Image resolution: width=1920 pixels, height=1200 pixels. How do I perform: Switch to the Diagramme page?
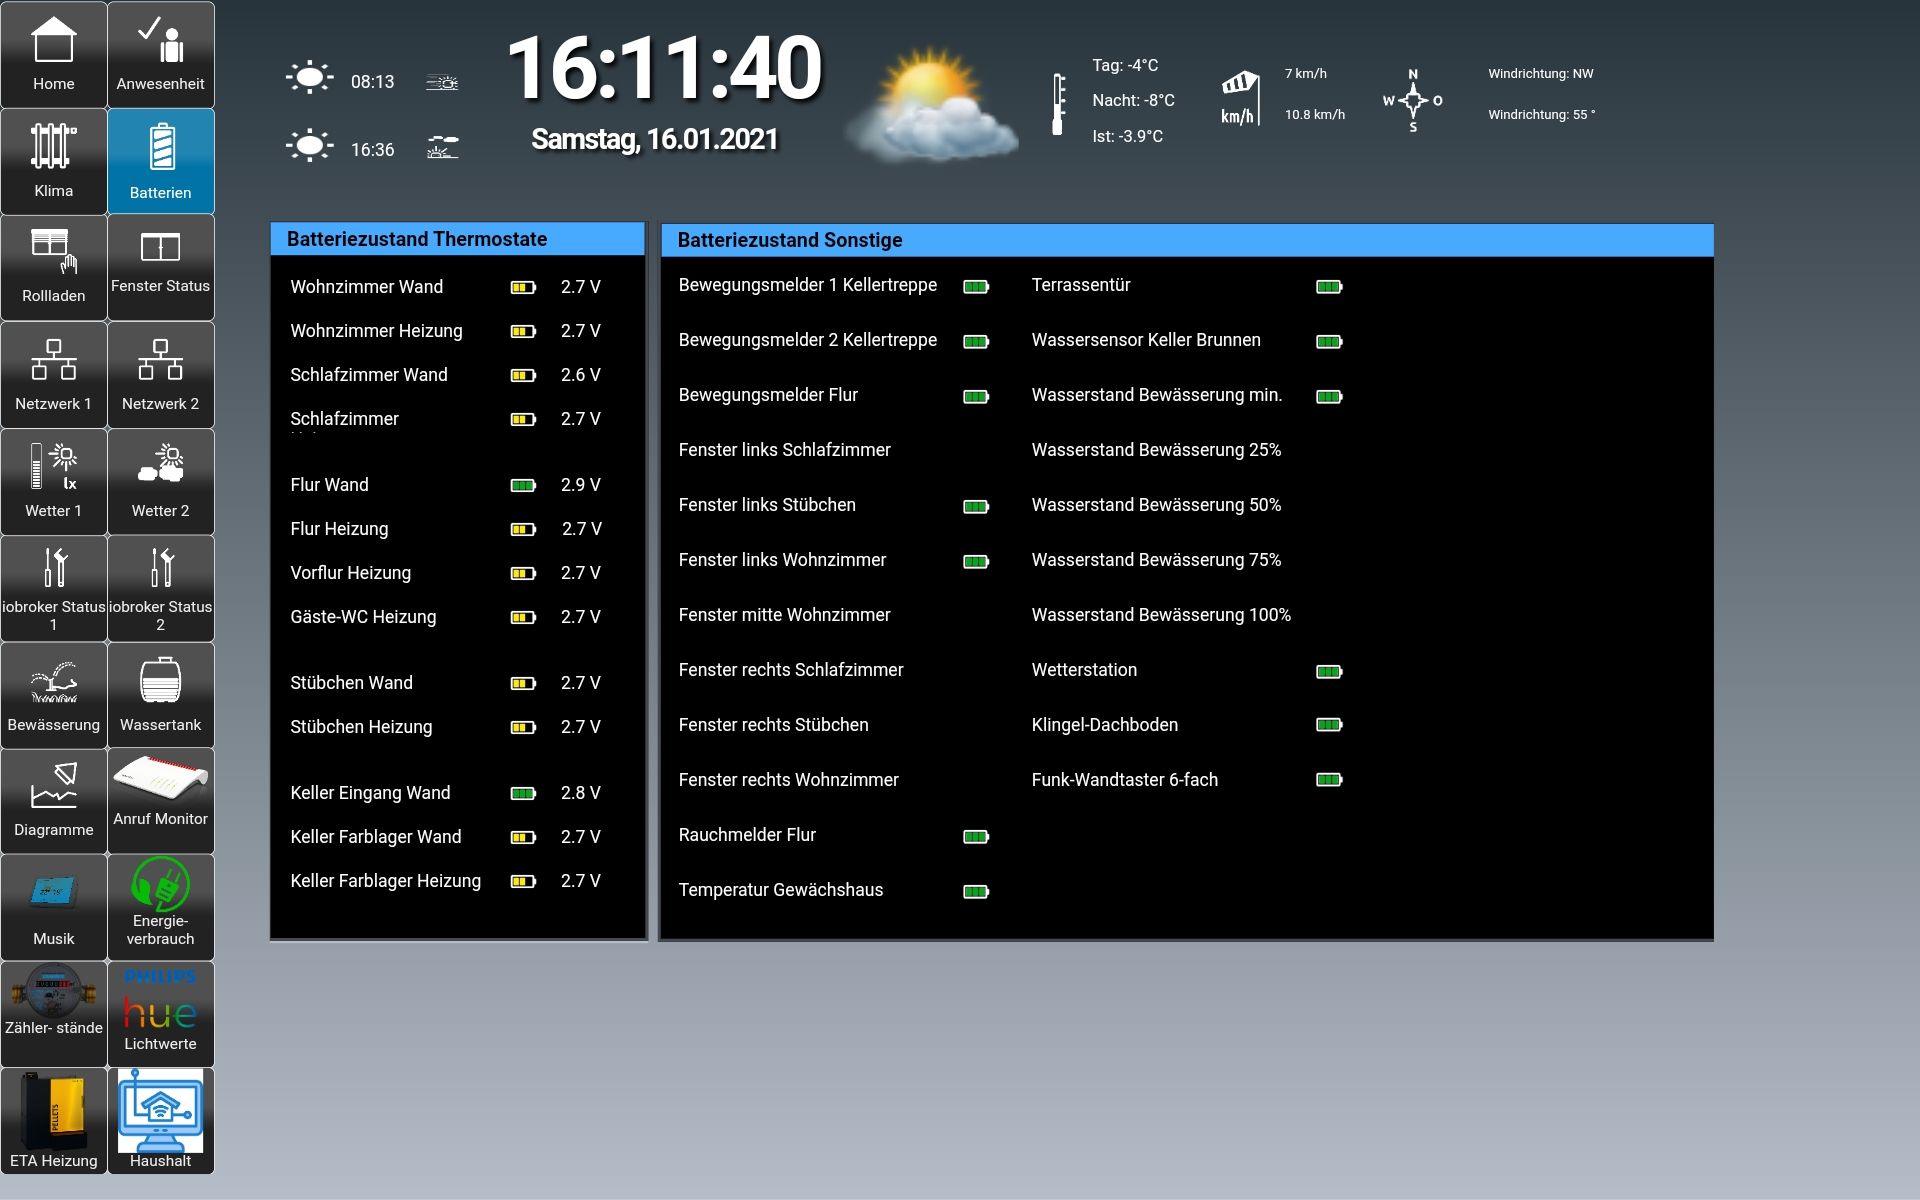[53, 802]
